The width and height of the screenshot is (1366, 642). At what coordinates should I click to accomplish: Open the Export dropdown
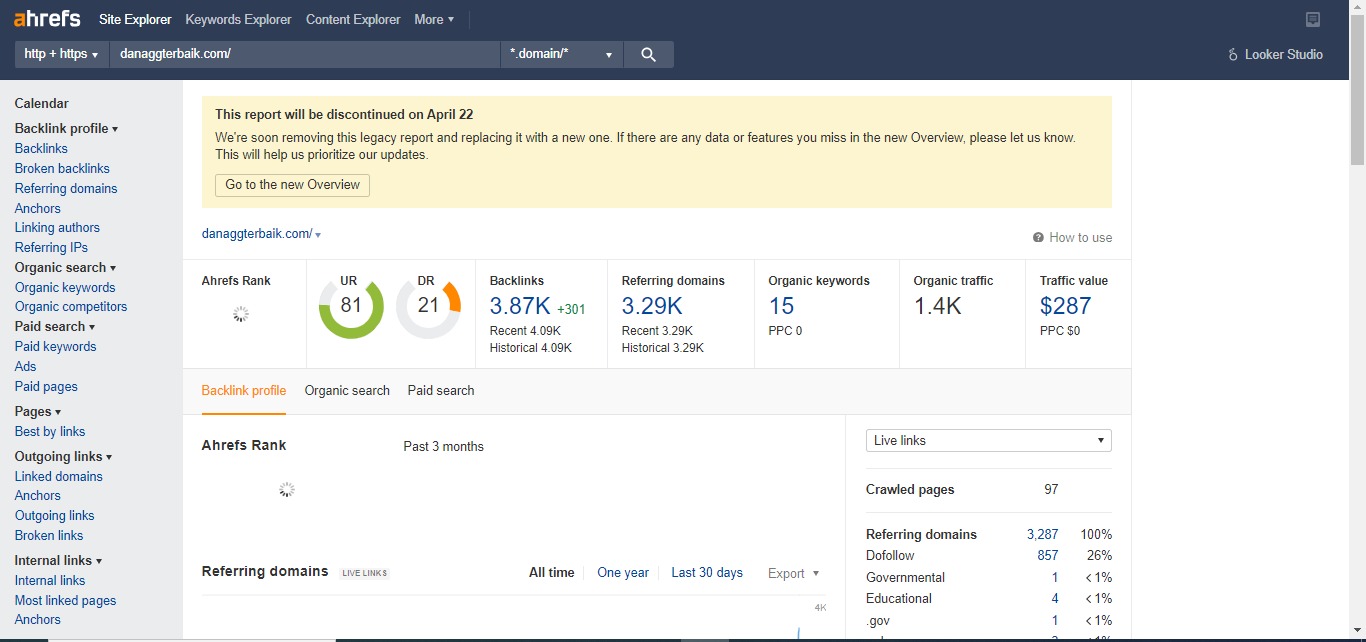click(x=793, y=573)
